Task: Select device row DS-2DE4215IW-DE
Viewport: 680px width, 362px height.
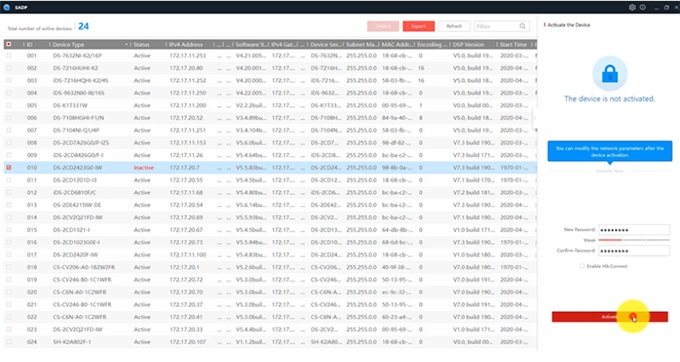Action: coord(270,205)
